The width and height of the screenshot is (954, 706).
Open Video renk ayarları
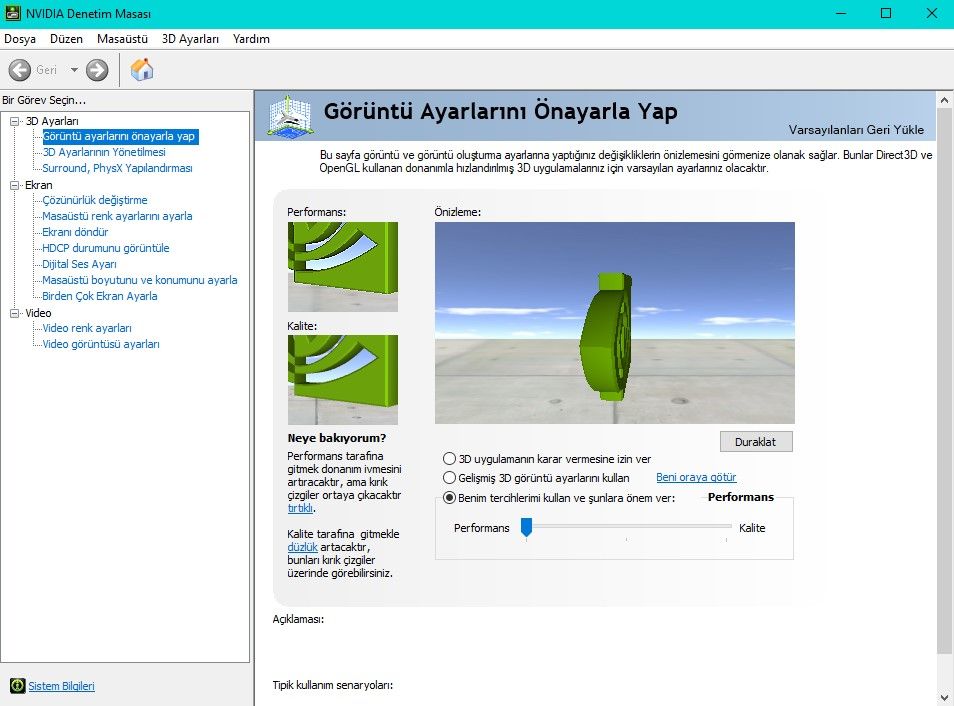tap(87, 328)
